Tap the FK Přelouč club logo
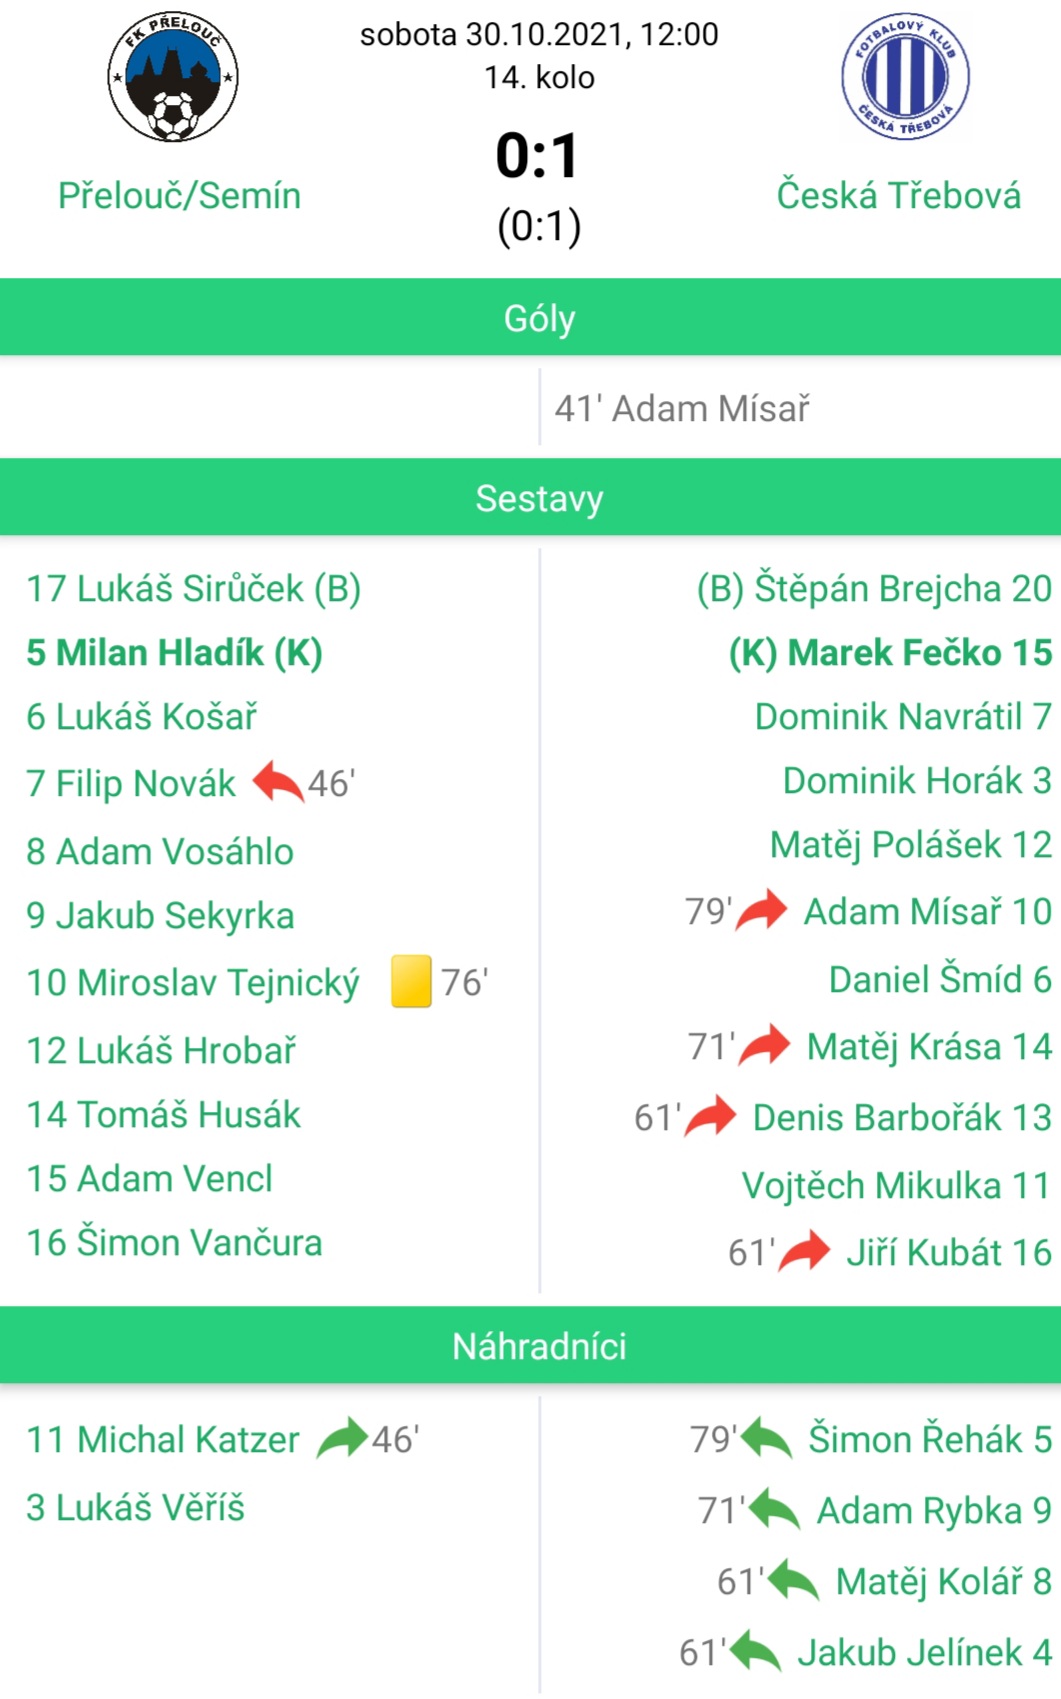 click(x=173, y=76)
